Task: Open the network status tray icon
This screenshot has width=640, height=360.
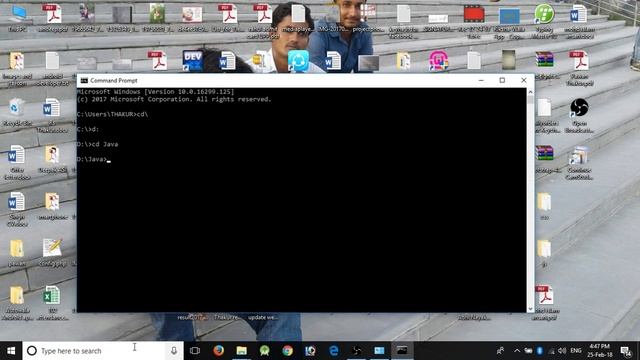Action: pos(551,351)
